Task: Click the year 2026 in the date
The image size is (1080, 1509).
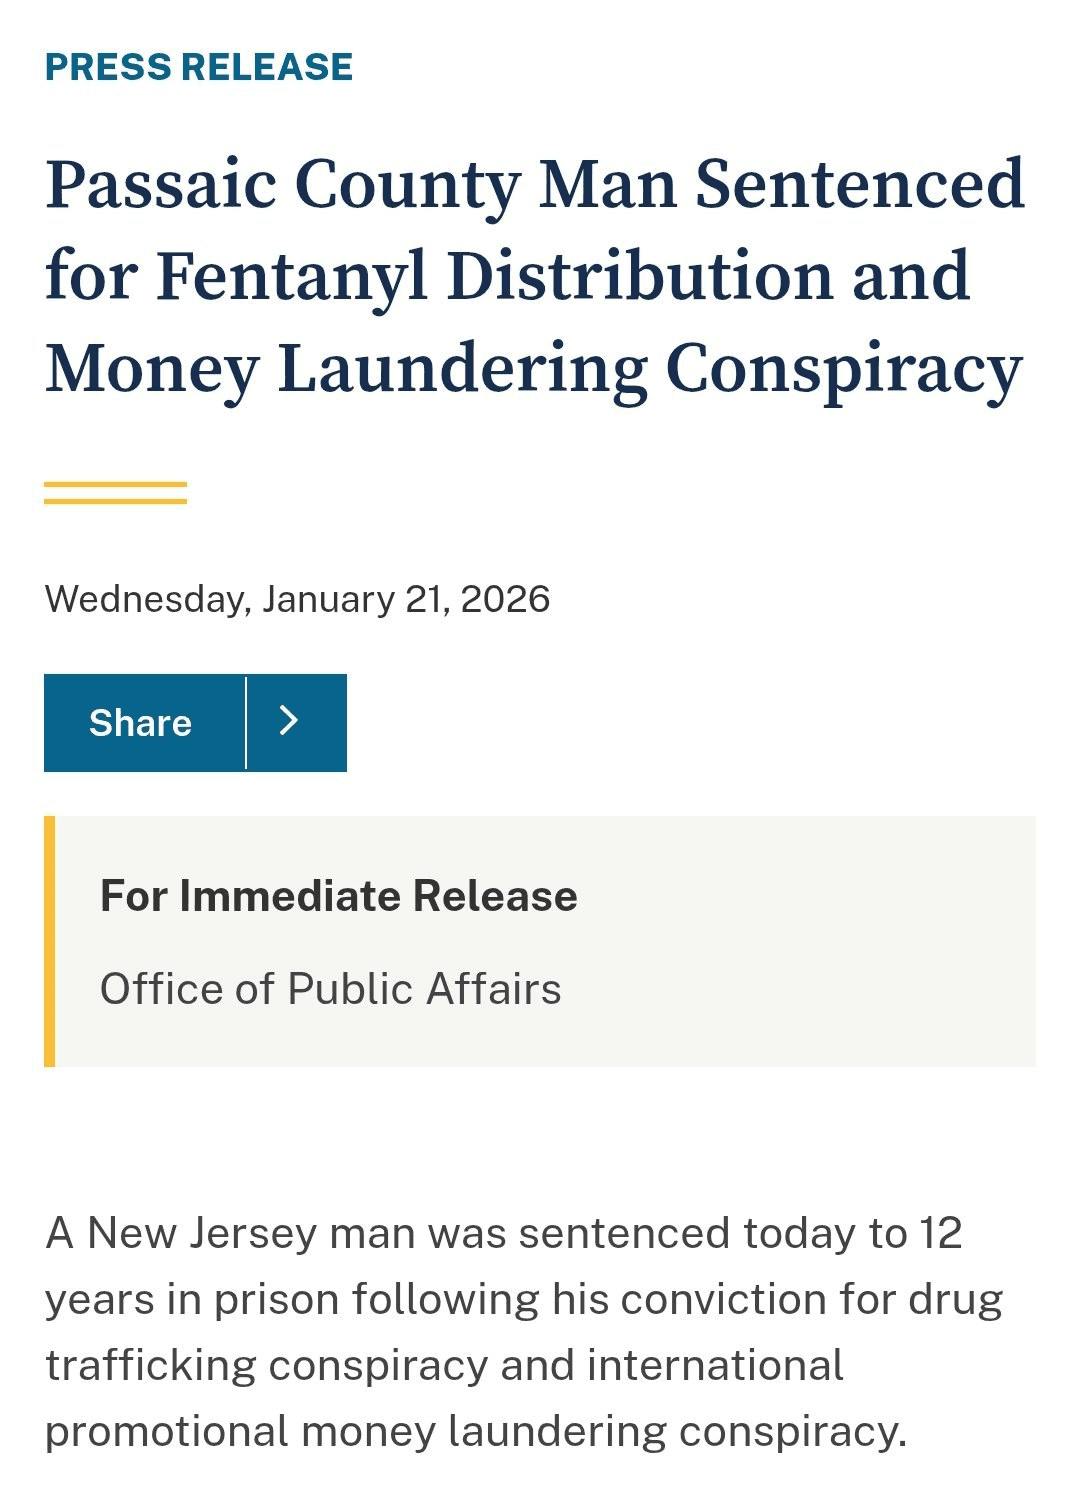Action: (x=505, y=599)
